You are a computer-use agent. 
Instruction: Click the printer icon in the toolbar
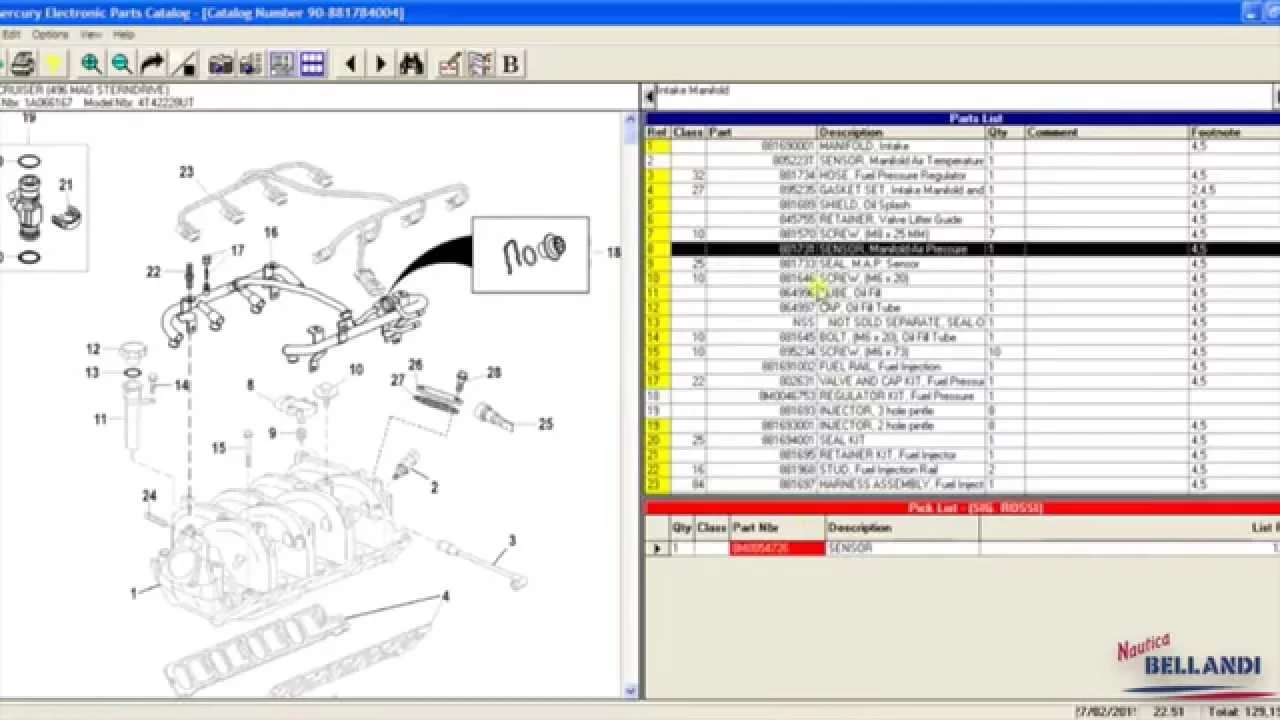24,64
